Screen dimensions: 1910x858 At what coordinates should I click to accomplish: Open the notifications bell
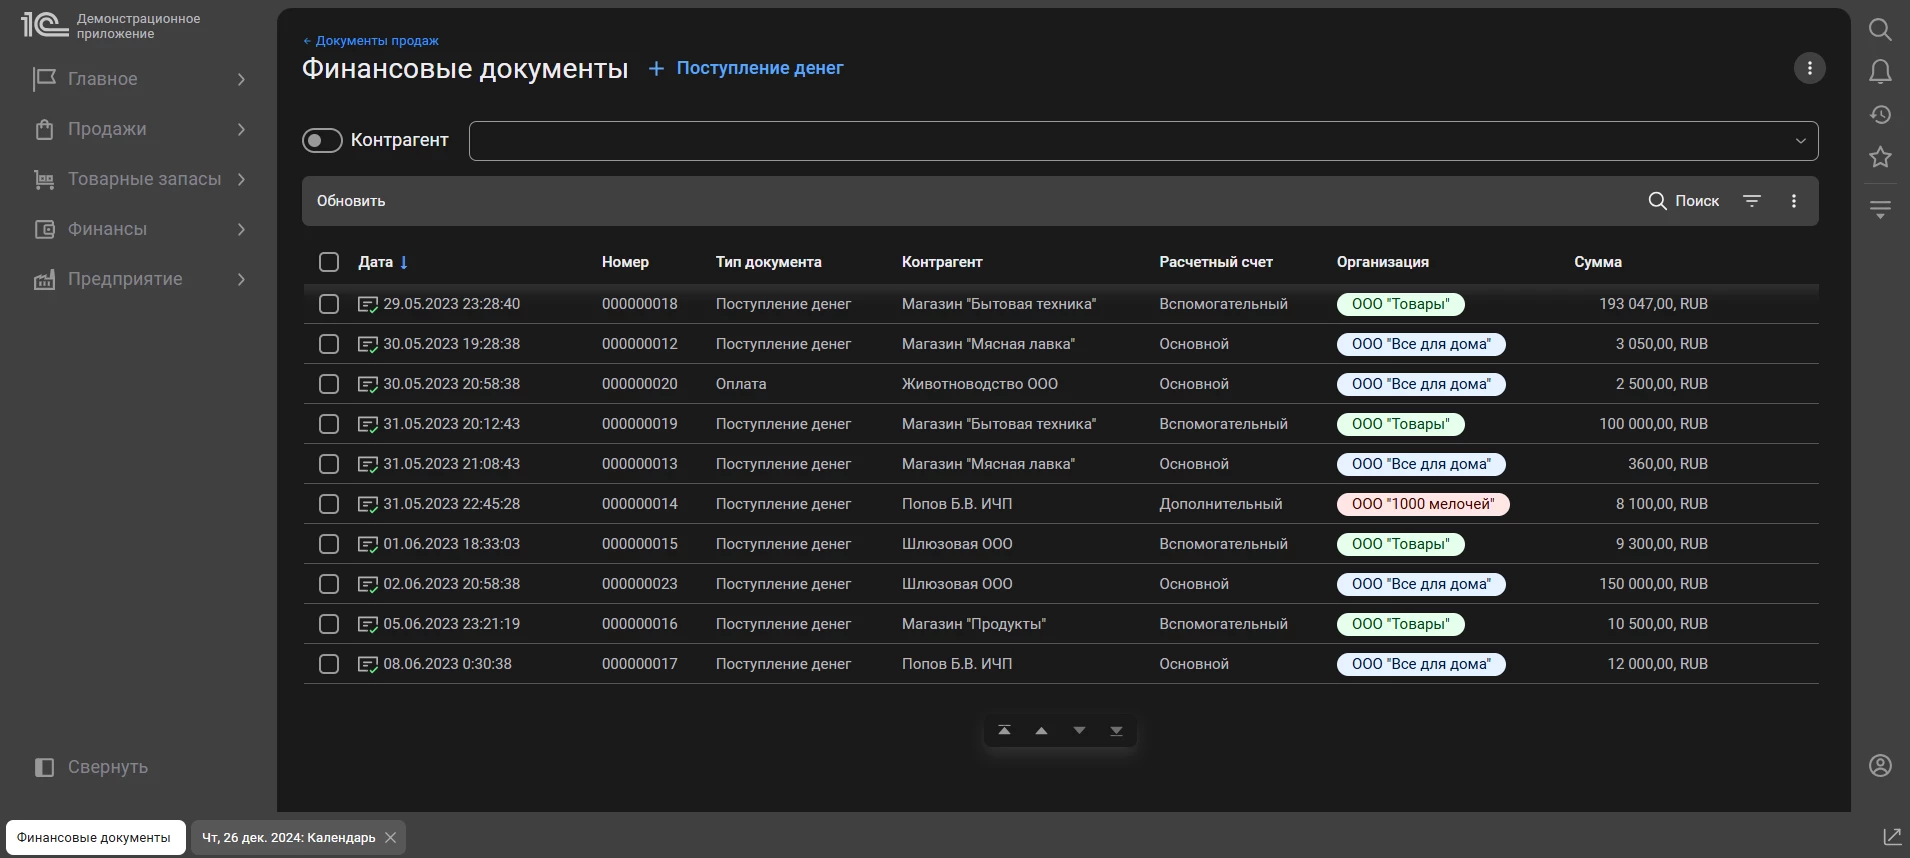1880,72
